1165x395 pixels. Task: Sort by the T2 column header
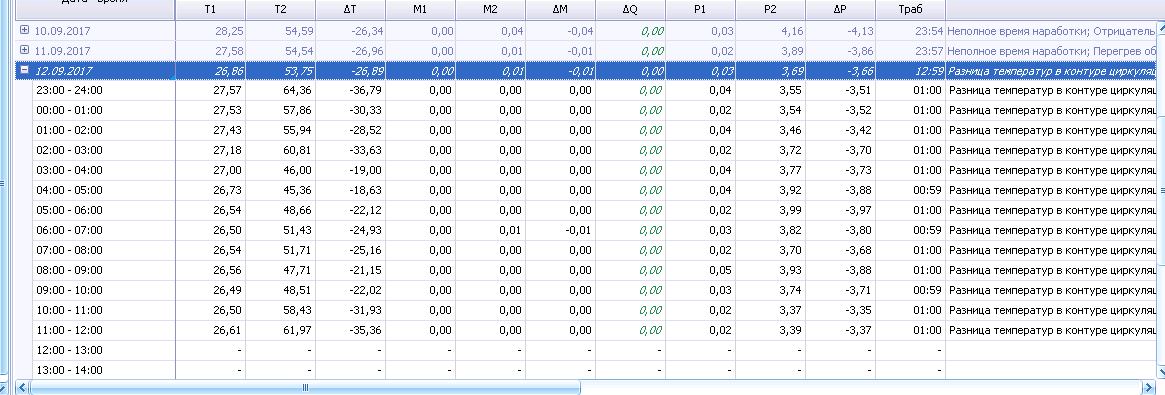coord(280,10)
